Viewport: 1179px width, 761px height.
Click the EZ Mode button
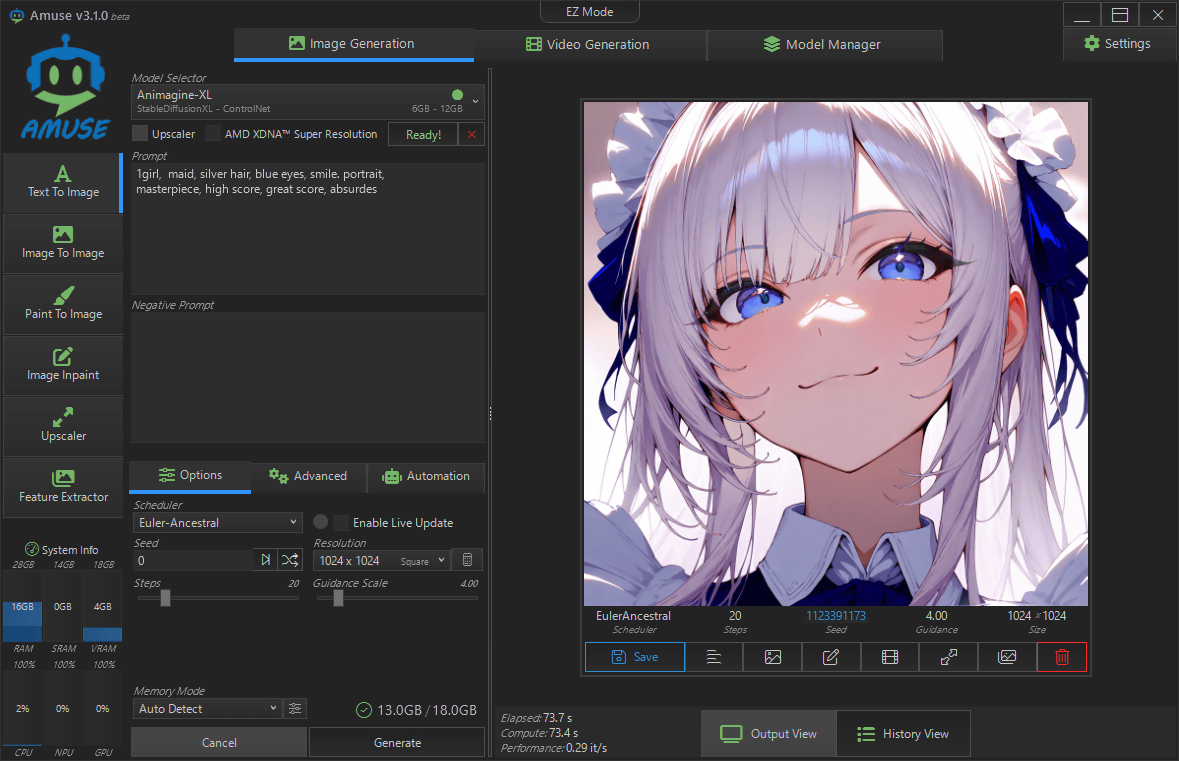point(590,12)
